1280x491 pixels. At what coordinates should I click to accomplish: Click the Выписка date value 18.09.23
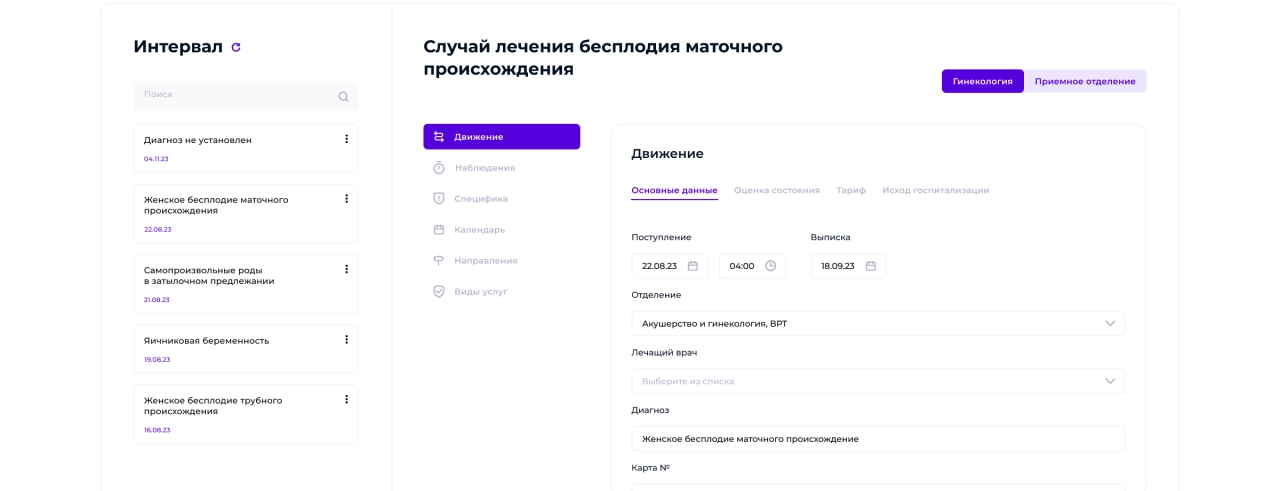coord(838,266)
